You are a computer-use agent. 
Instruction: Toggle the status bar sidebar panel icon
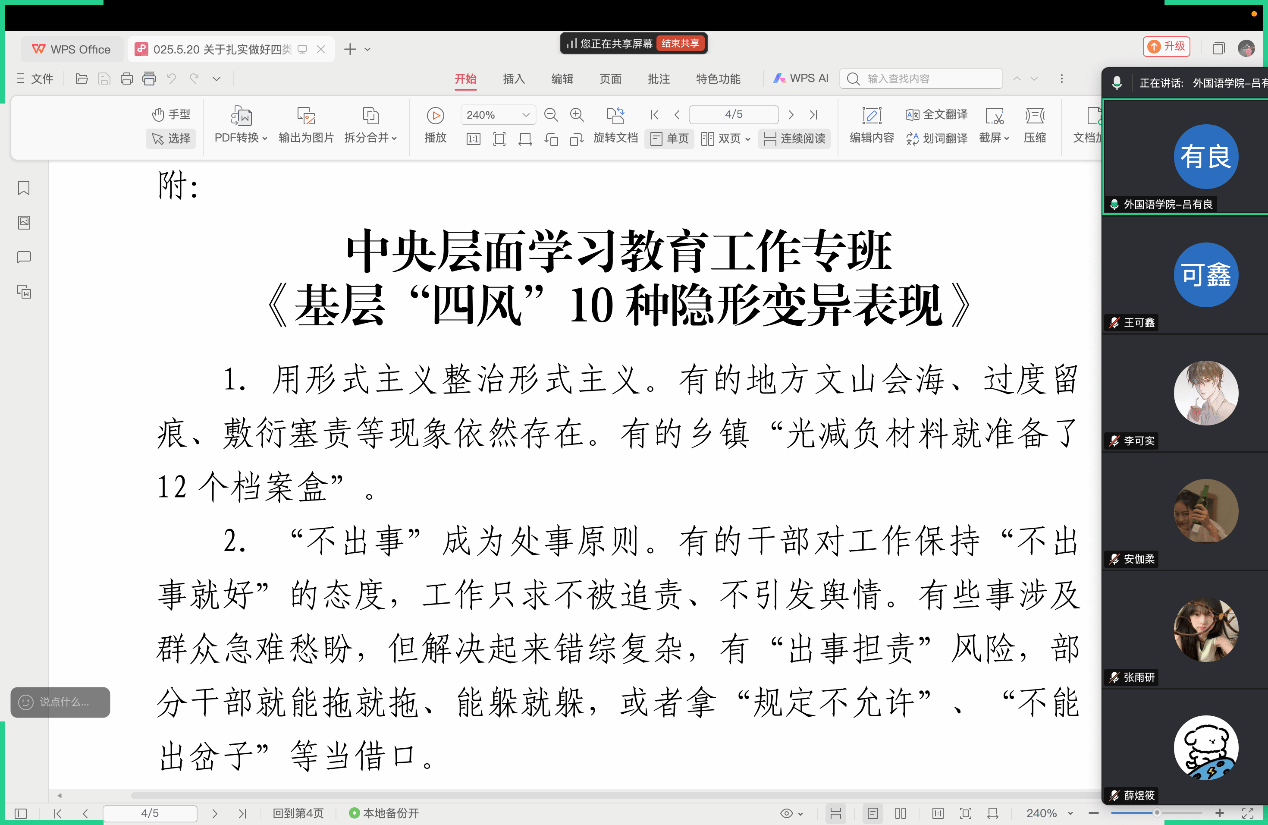20,813
